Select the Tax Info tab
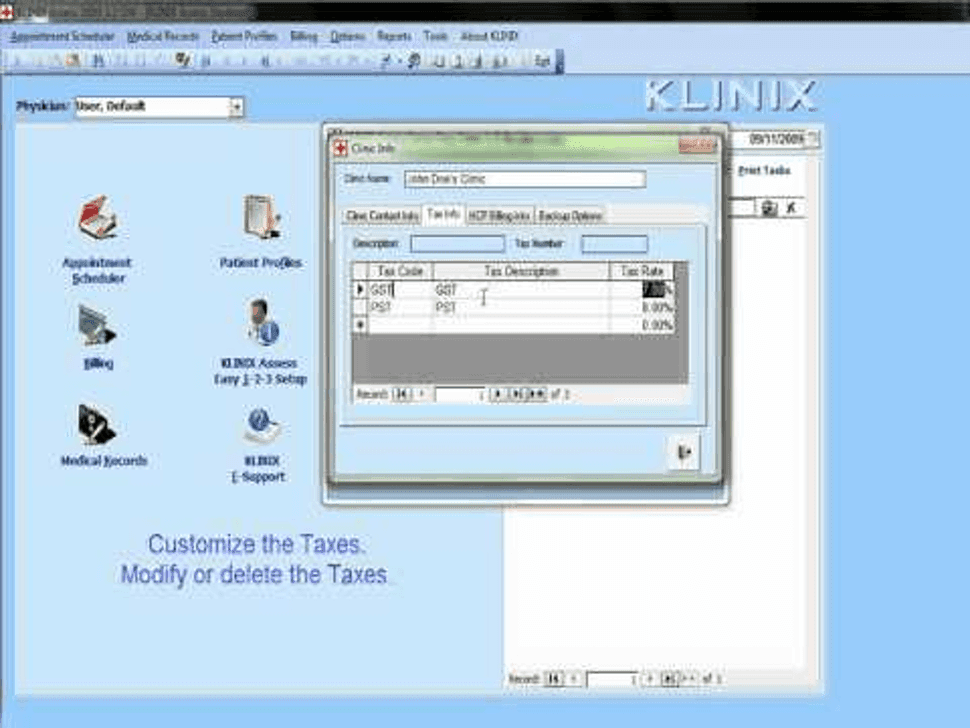The height and width of the screenshot is (728, 970). [444, 214]
